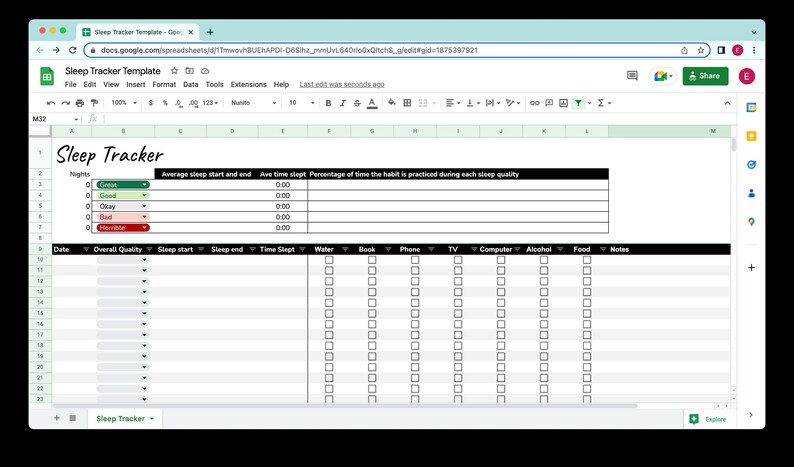Click the print icon in toolbar

click(x=80, y=103)
